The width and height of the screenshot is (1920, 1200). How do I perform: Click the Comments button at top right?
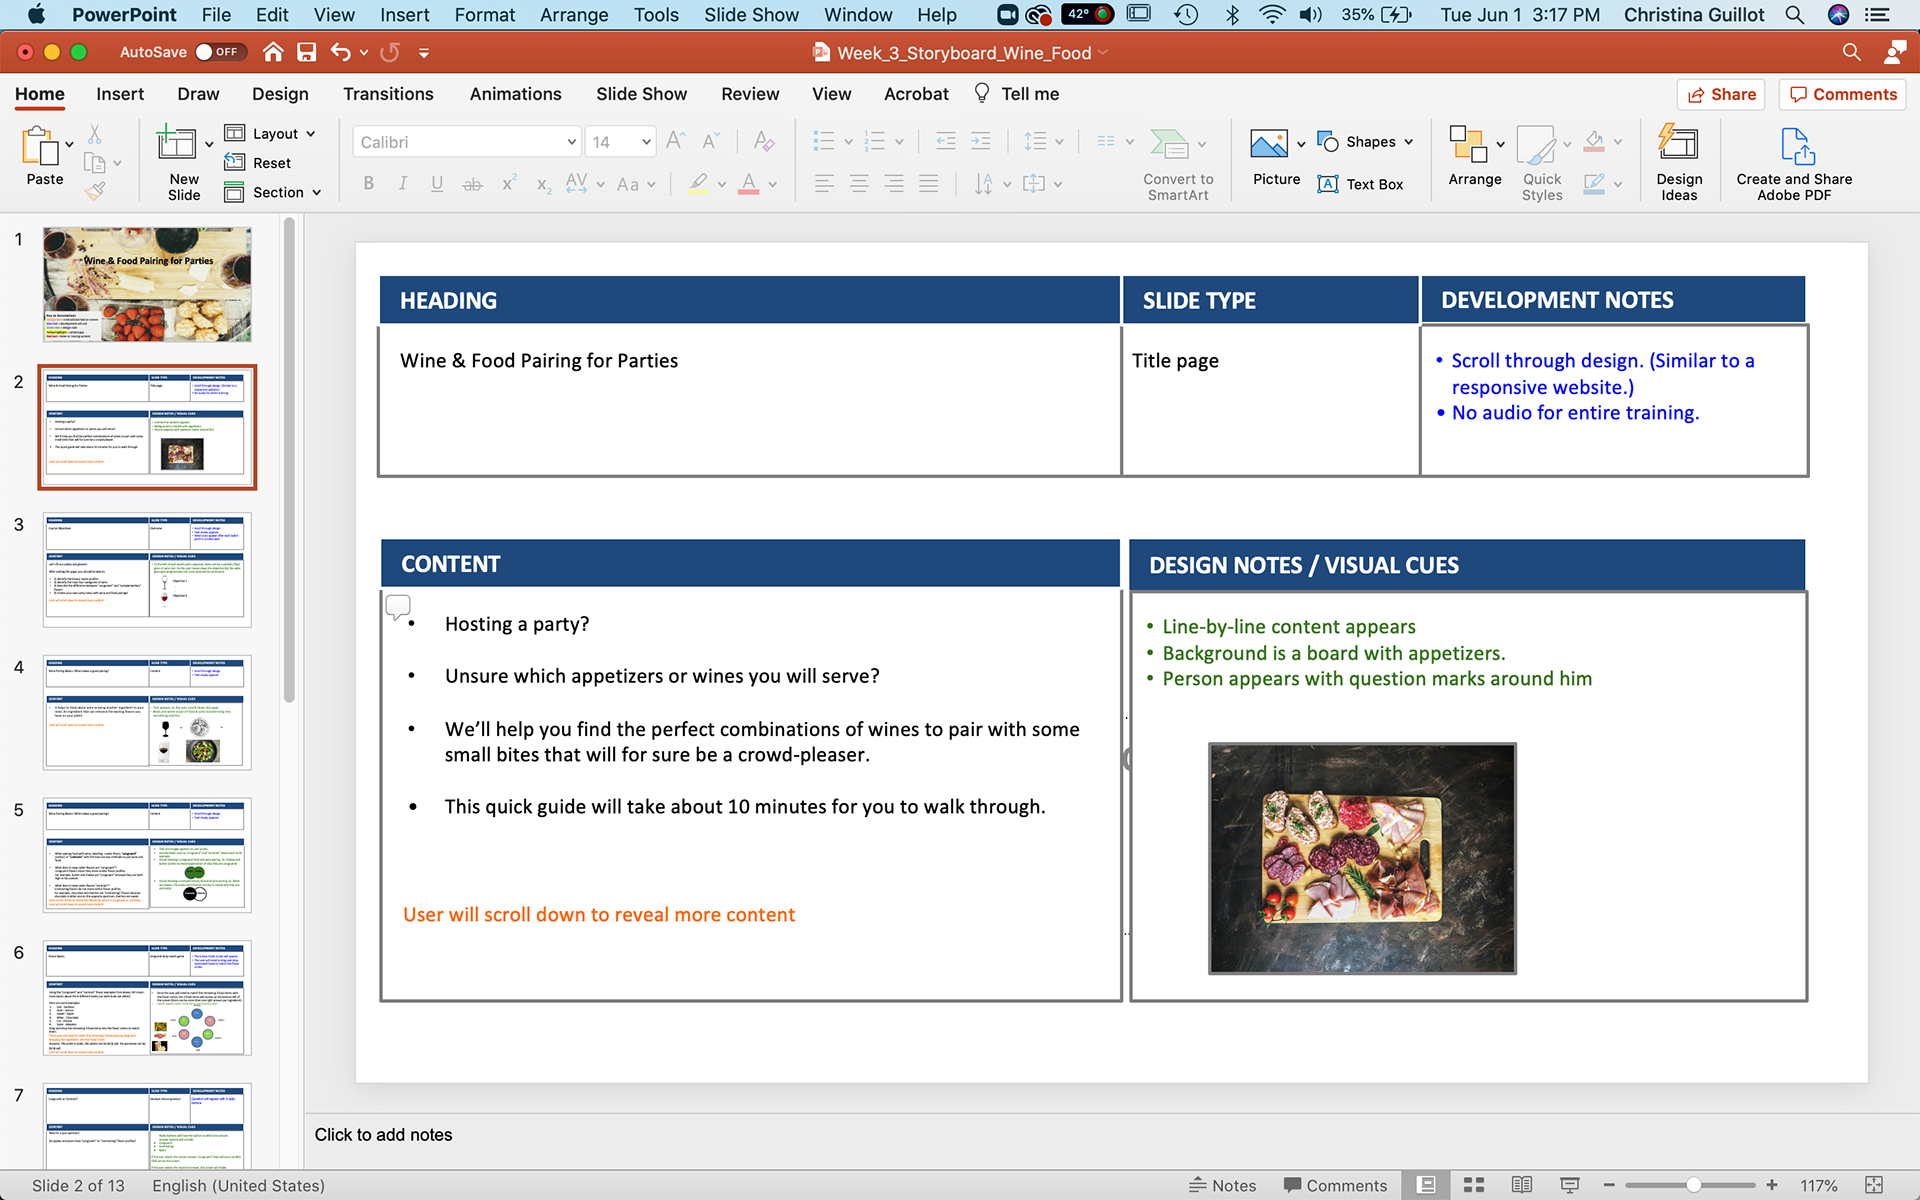pos(1842,94)
